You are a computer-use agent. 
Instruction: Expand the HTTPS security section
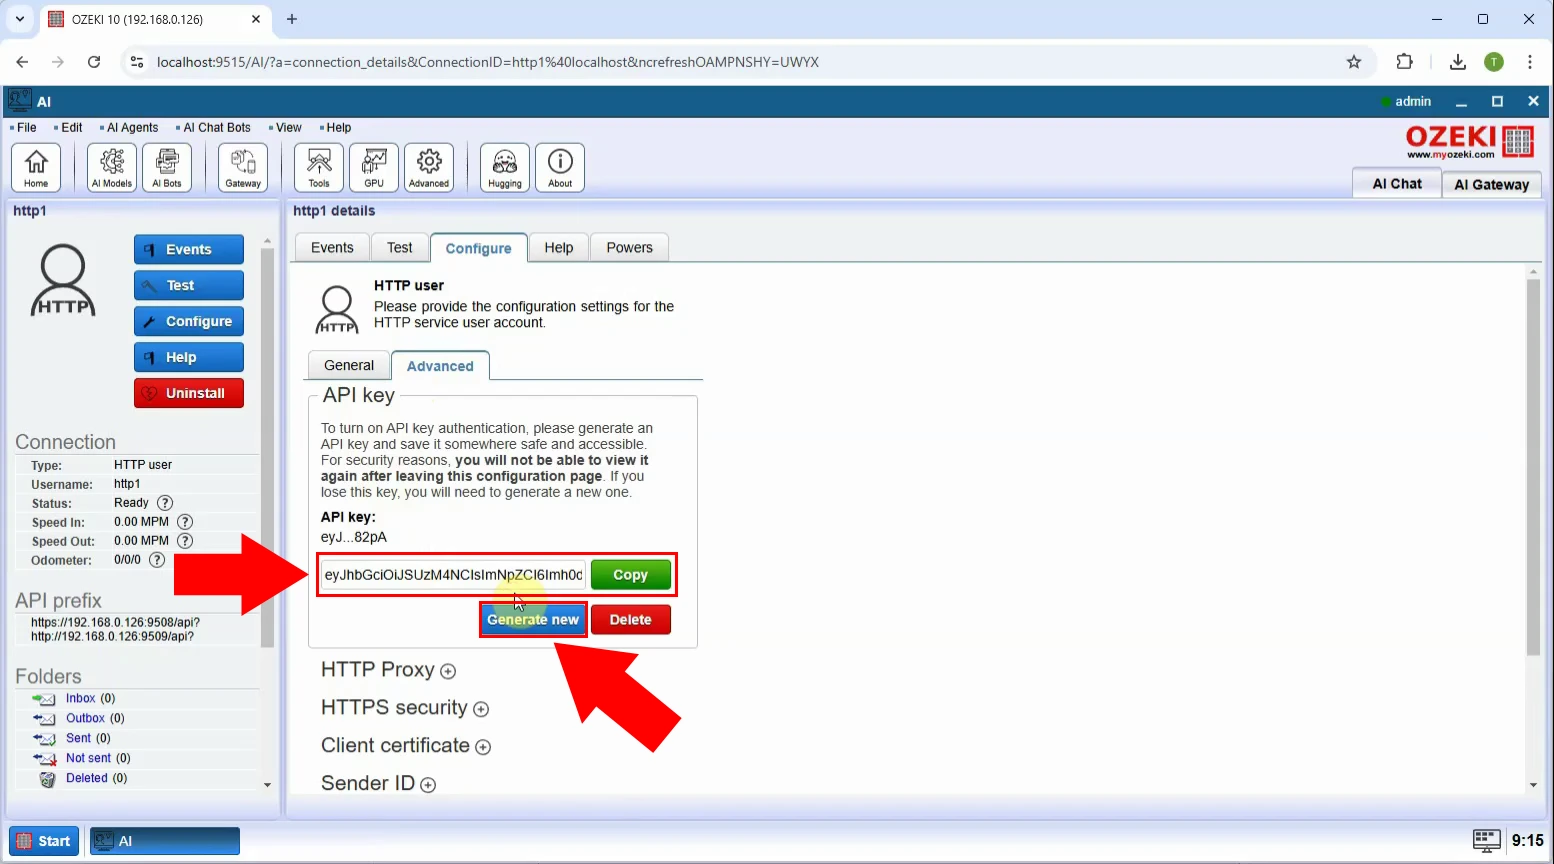pyautogui.click(x=481, y=709)
